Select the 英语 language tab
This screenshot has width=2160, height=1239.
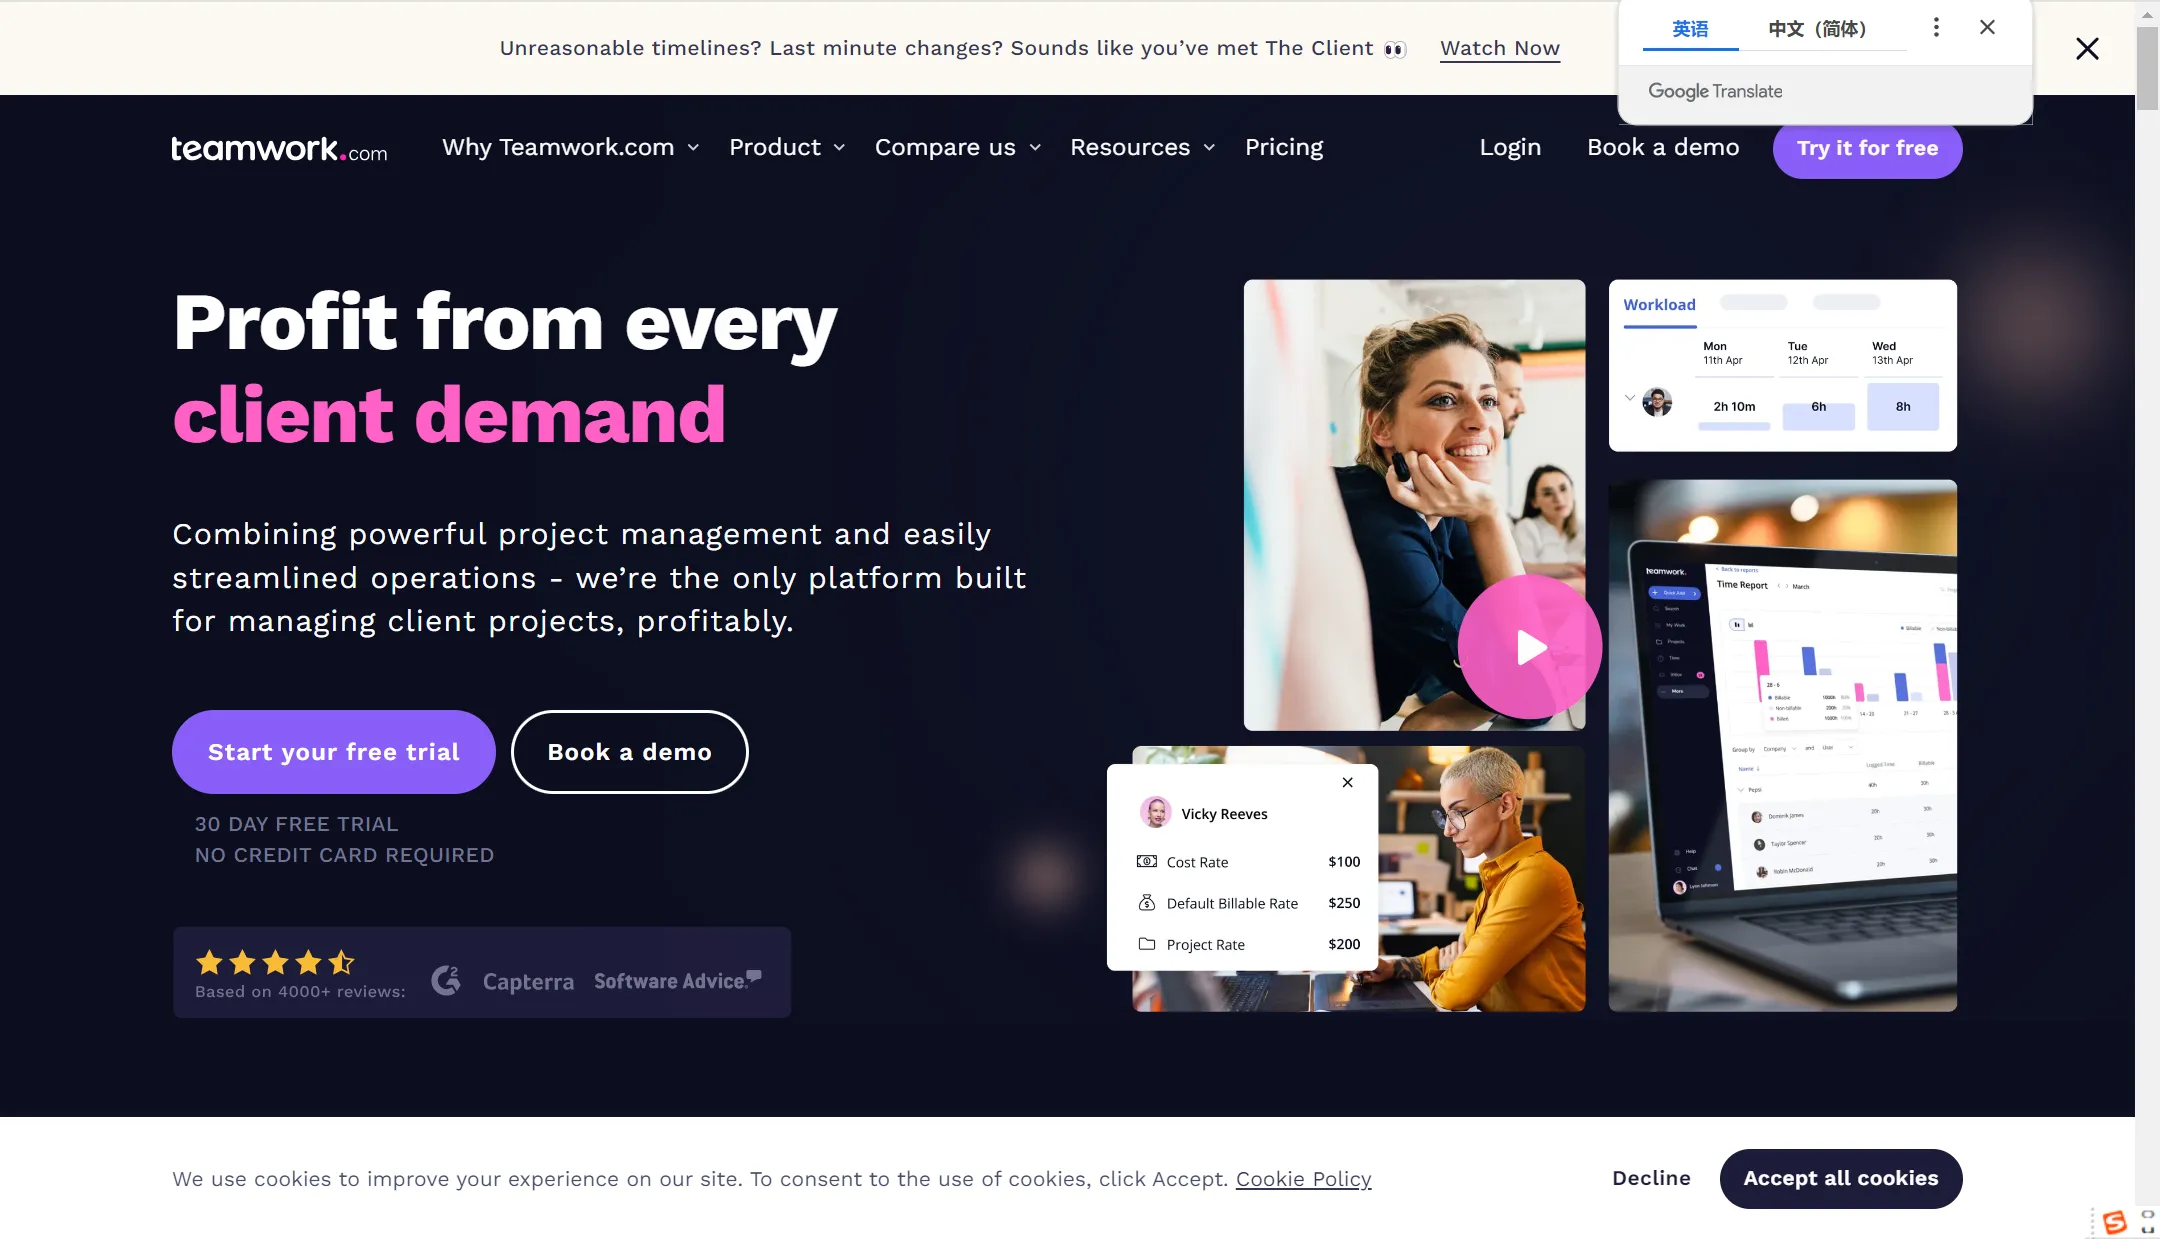(x=1690, y=27)
